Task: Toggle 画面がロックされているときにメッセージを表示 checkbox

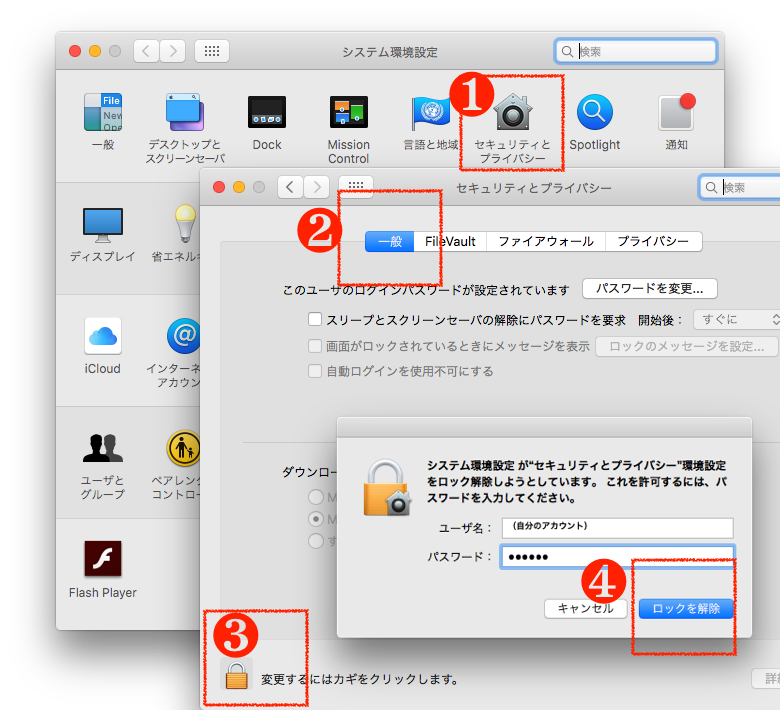Action: coord(315,346)
